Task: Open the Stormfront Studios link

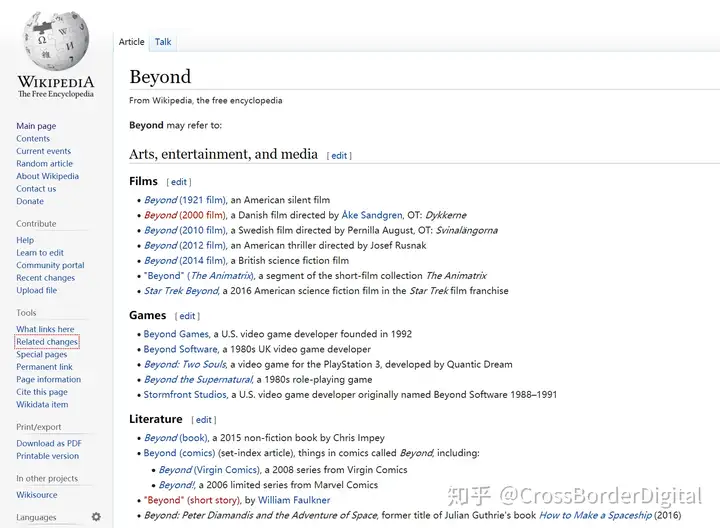Action: tap(185, 394)
